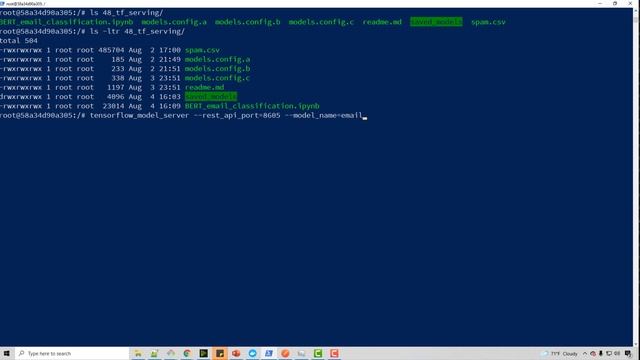Open the red PowerPoint taskbar icon
The height and width of the screenshot is (360, 640).
(x=236, y=353)
